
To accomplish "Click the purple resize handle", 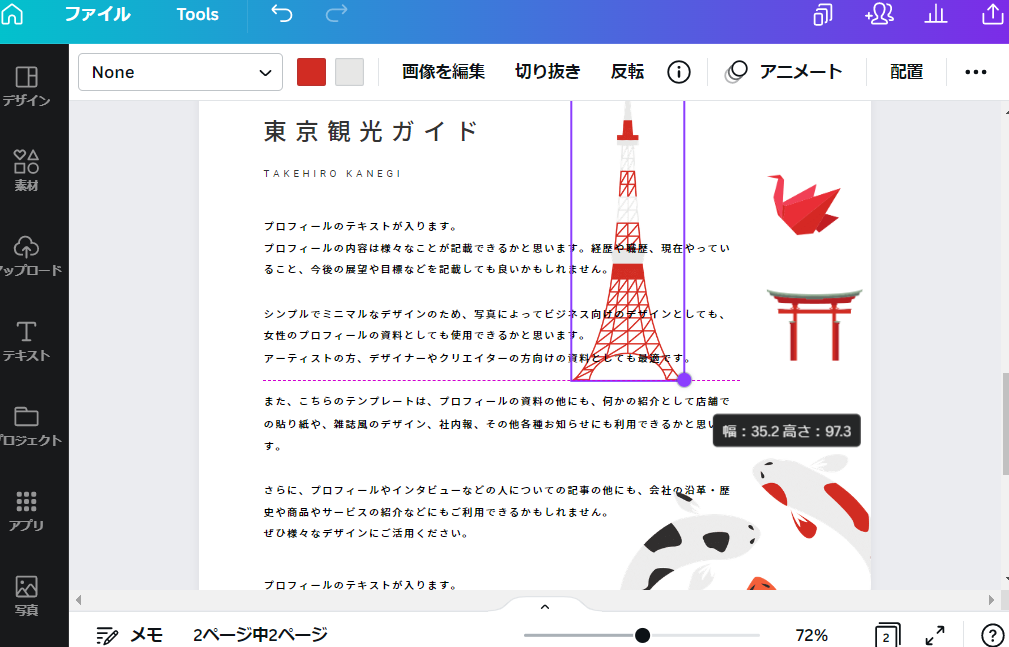I will tap(684, 380).
